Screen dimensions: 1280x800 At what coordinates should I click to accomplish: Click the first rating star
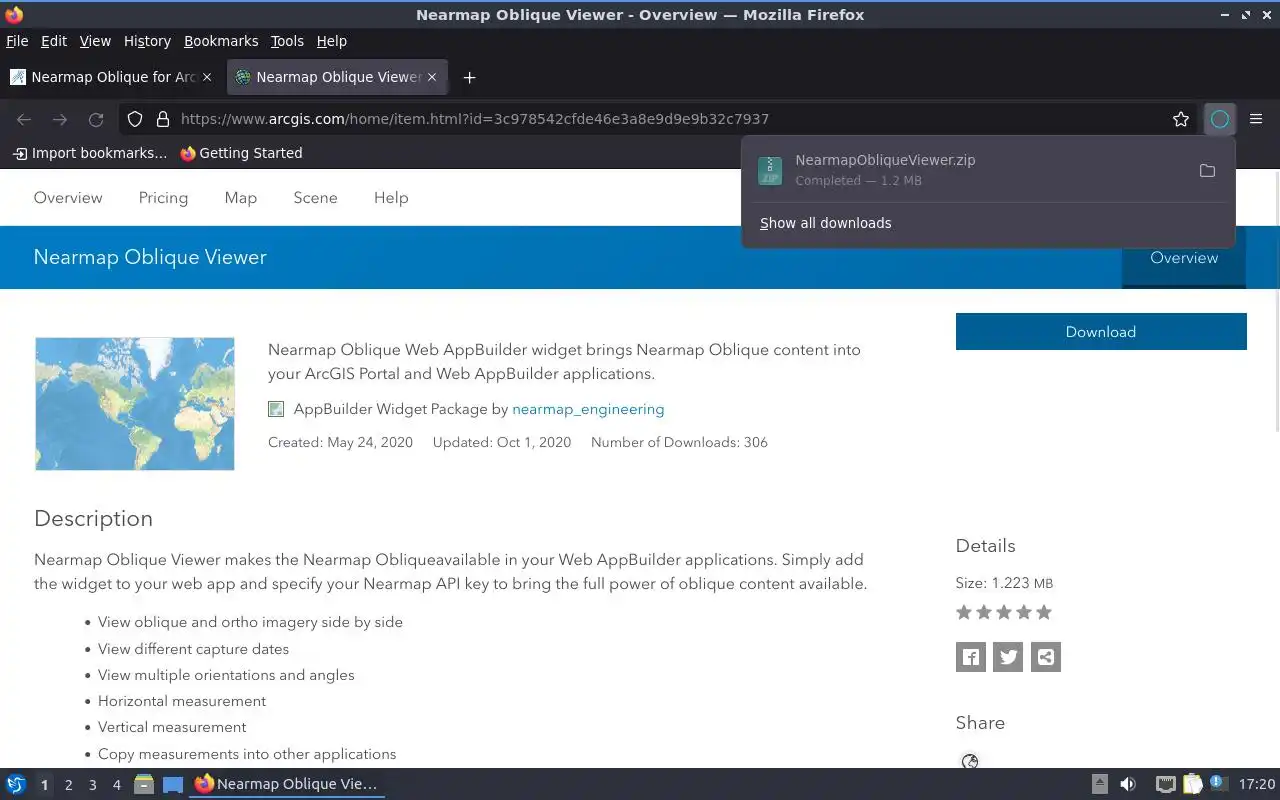pos(964,612)
